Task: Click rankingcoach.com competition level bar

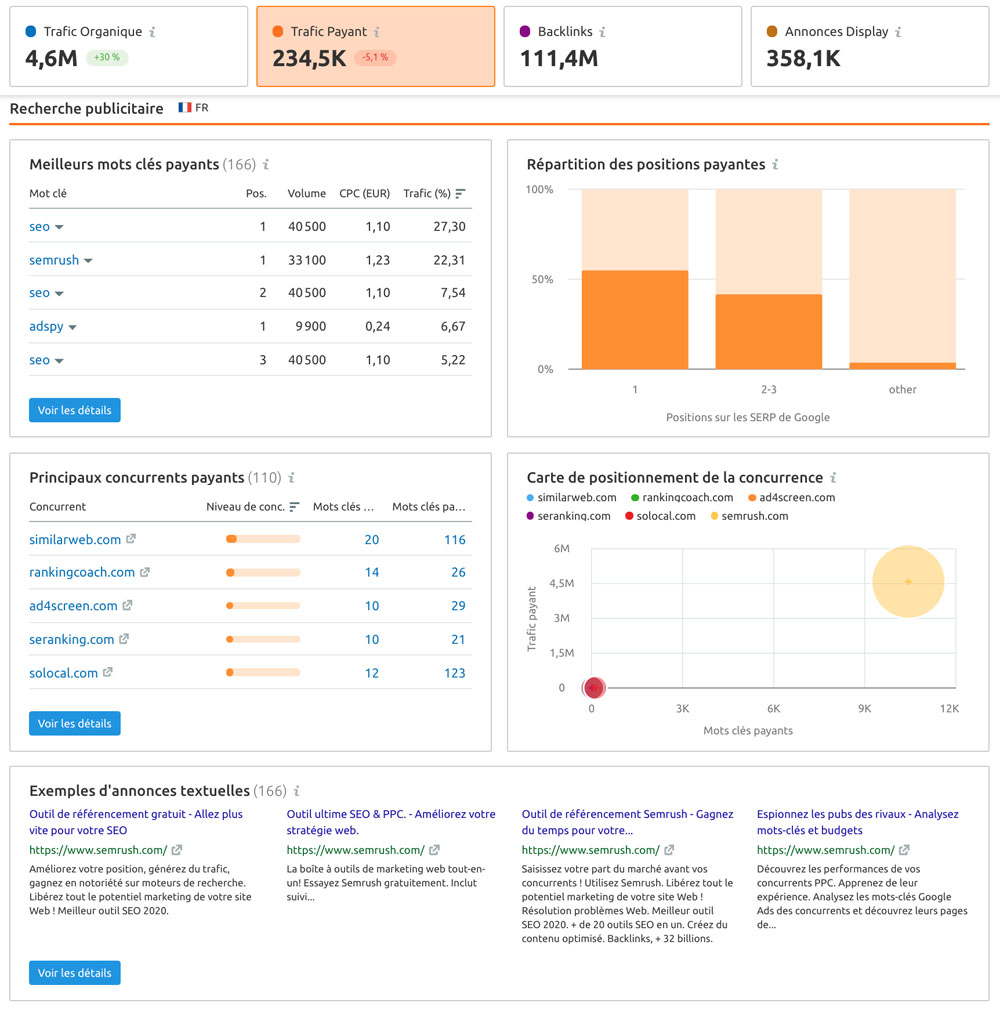Action: point(263,572)
